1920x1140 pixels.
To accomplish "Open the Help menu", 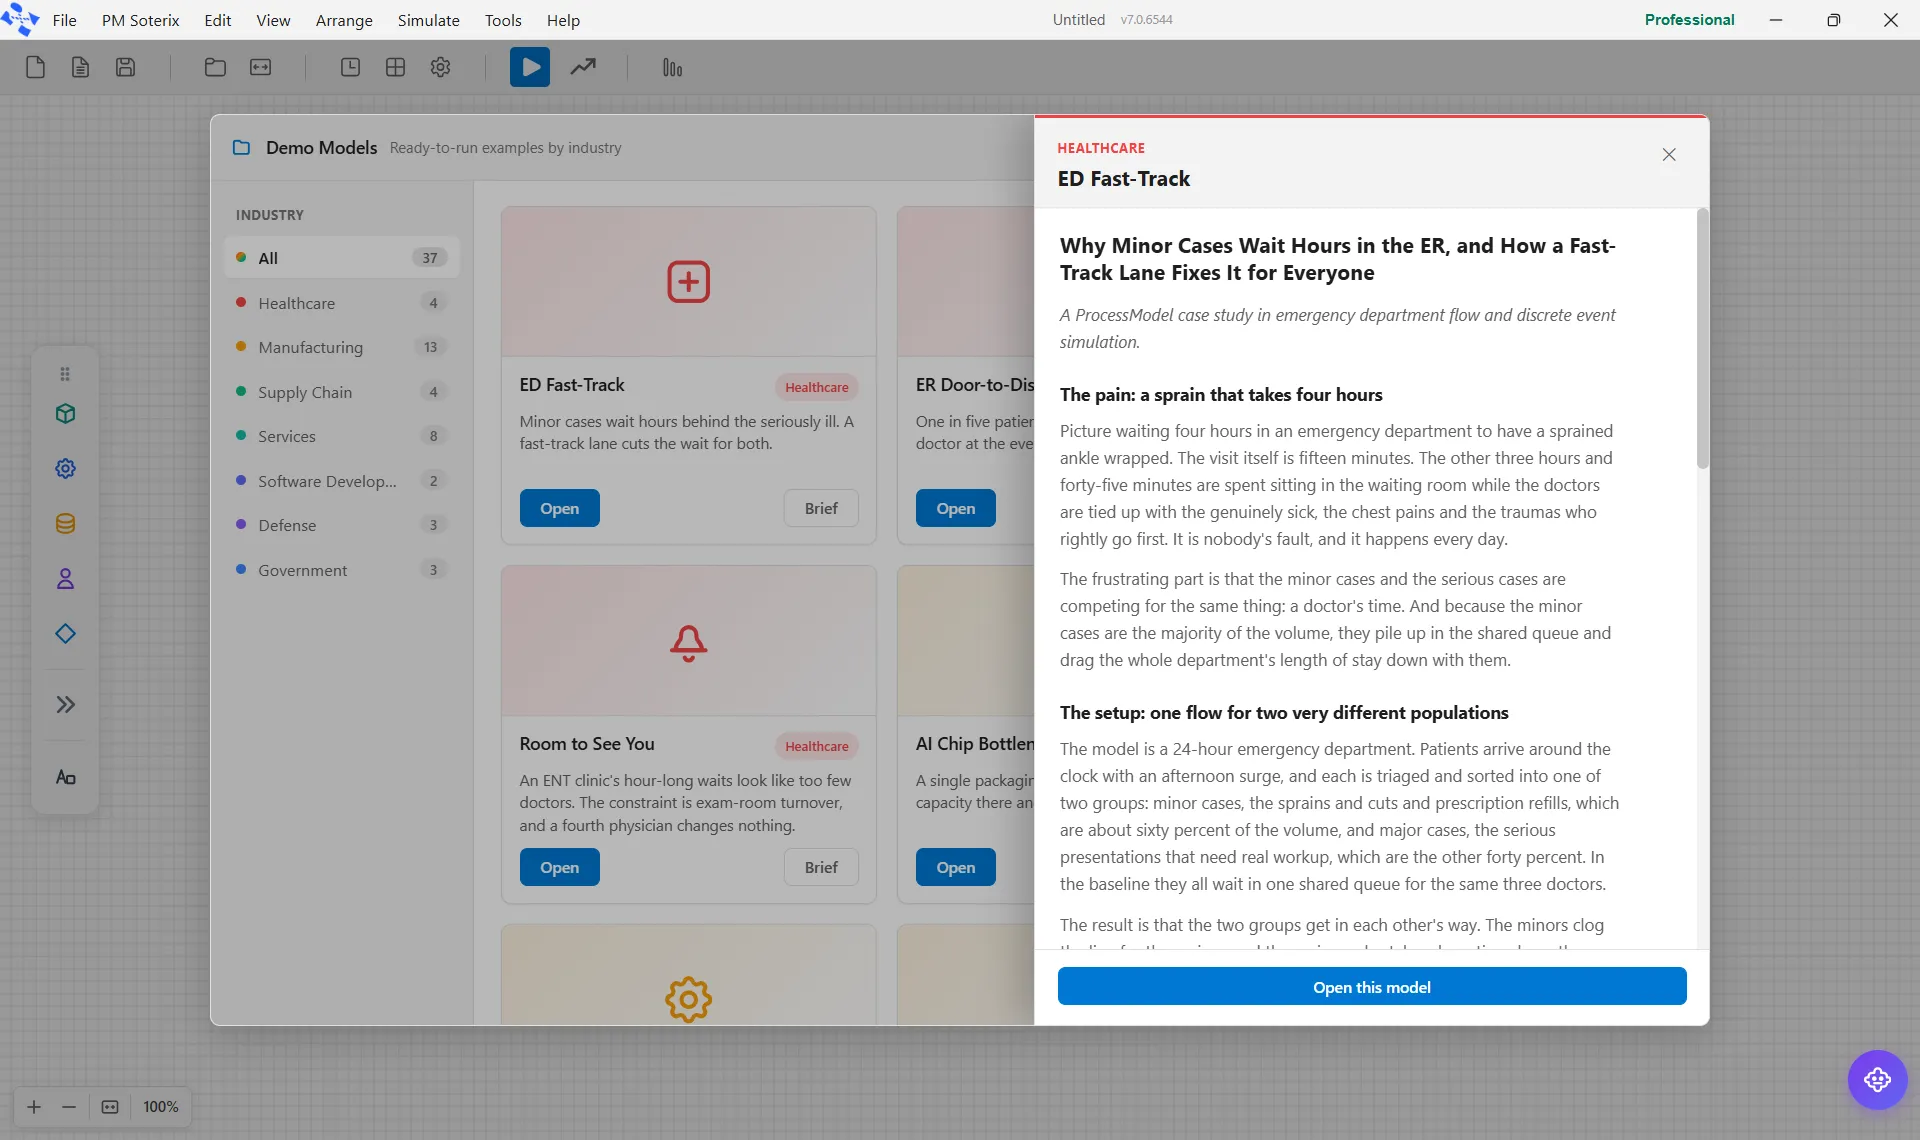I will [x=563, y=20].
